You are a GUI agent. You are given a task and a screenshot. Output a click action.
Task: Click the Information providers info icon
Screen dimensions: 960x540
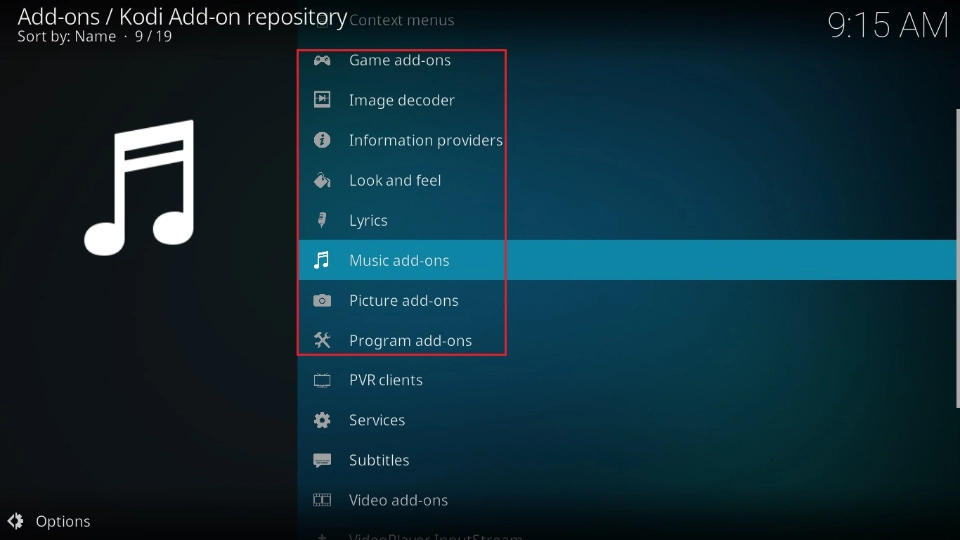click(322, 140)
